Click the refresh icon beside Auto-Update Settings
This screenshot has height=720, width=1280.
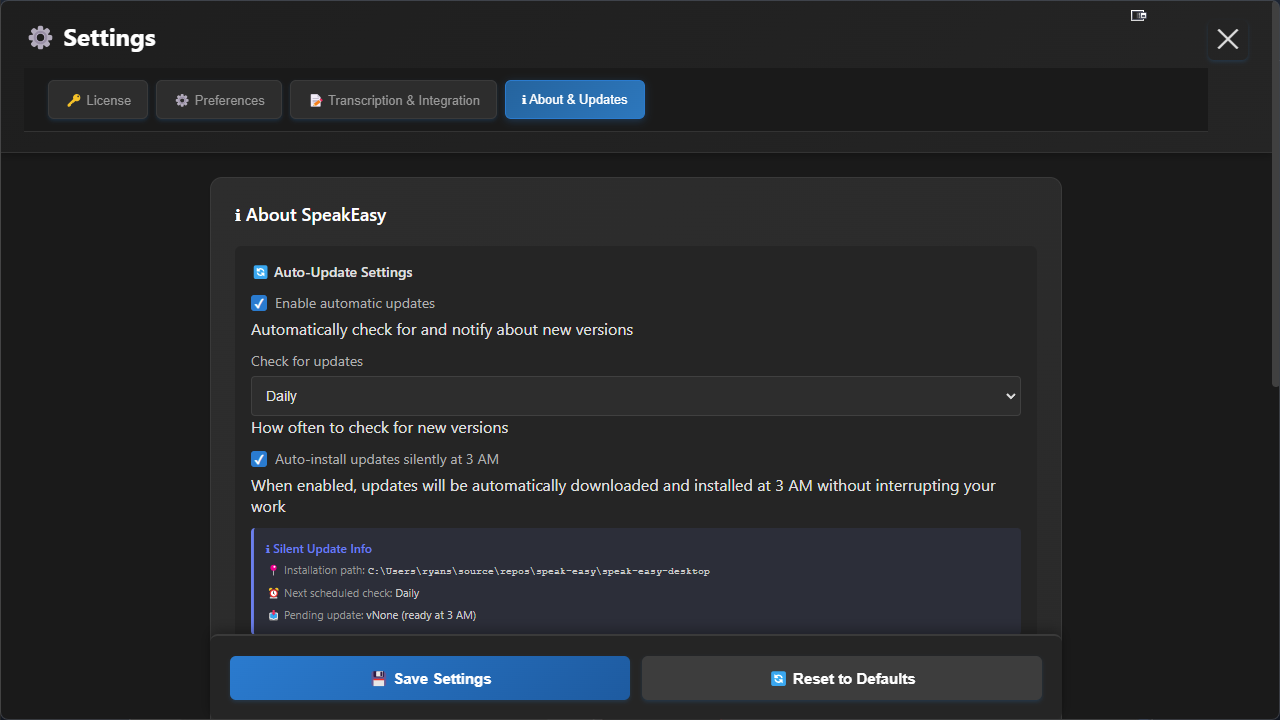tap(260, 272)
